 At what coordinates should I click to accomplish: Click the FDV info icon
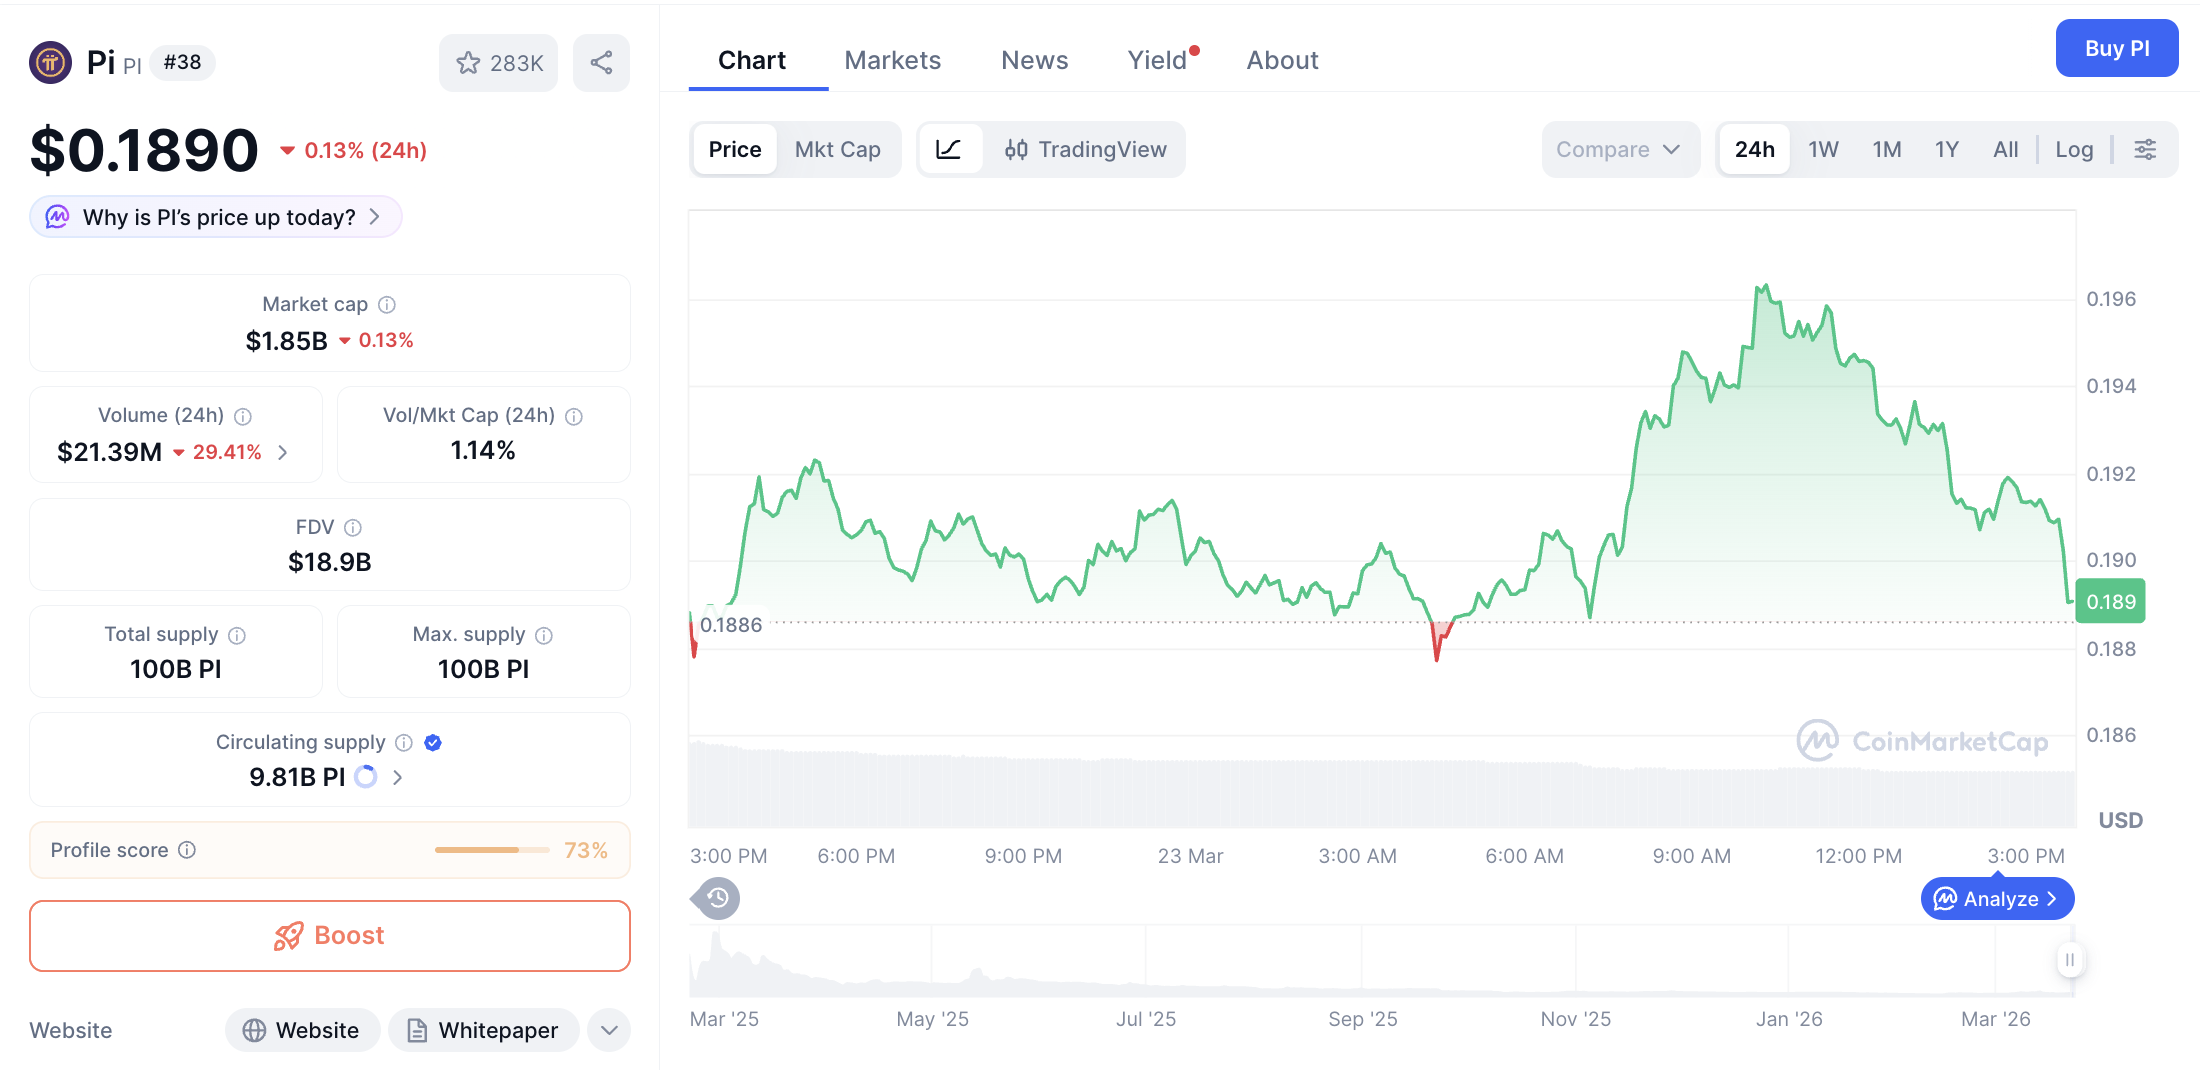click(x=353, y=528)
